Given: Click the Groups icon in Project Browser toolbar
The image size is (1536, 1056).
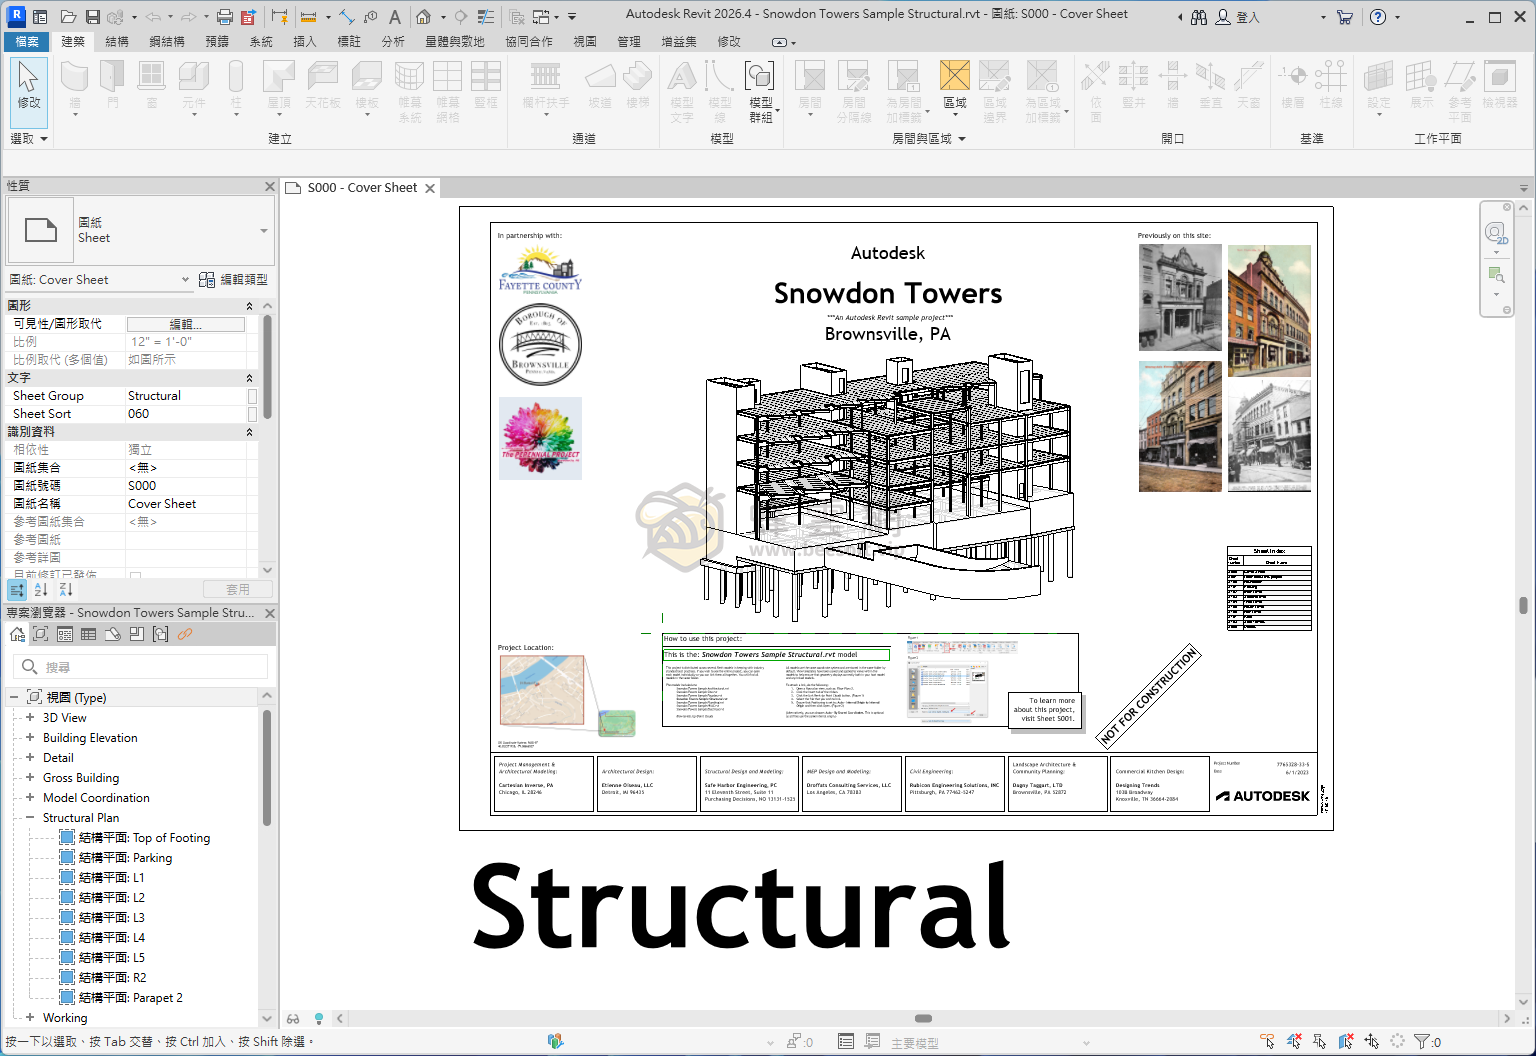Looking at the screenshot, I should tap(161, 634).
